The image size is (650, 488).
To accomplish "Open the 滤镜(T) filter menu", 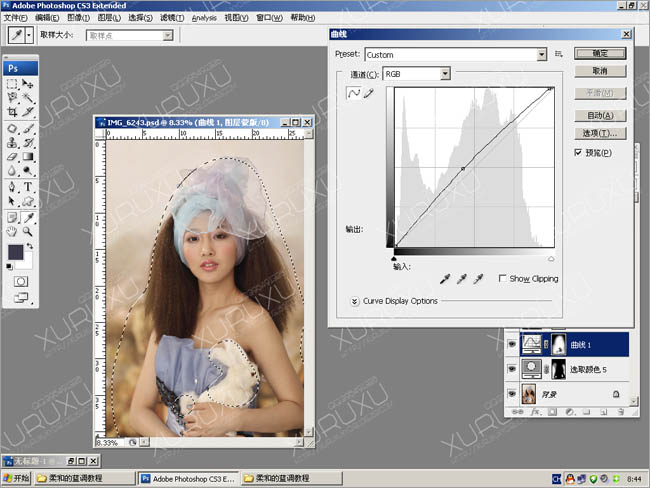I will click(174, 18).
